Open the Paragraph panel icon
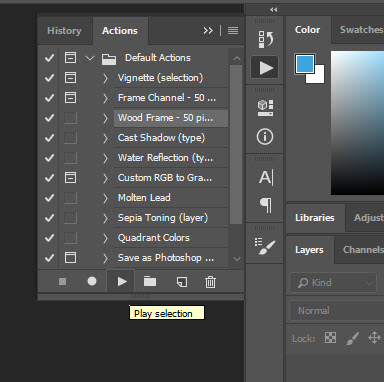Image resolution: width=384 pixels, height=382 pixels. coord(266,205)
